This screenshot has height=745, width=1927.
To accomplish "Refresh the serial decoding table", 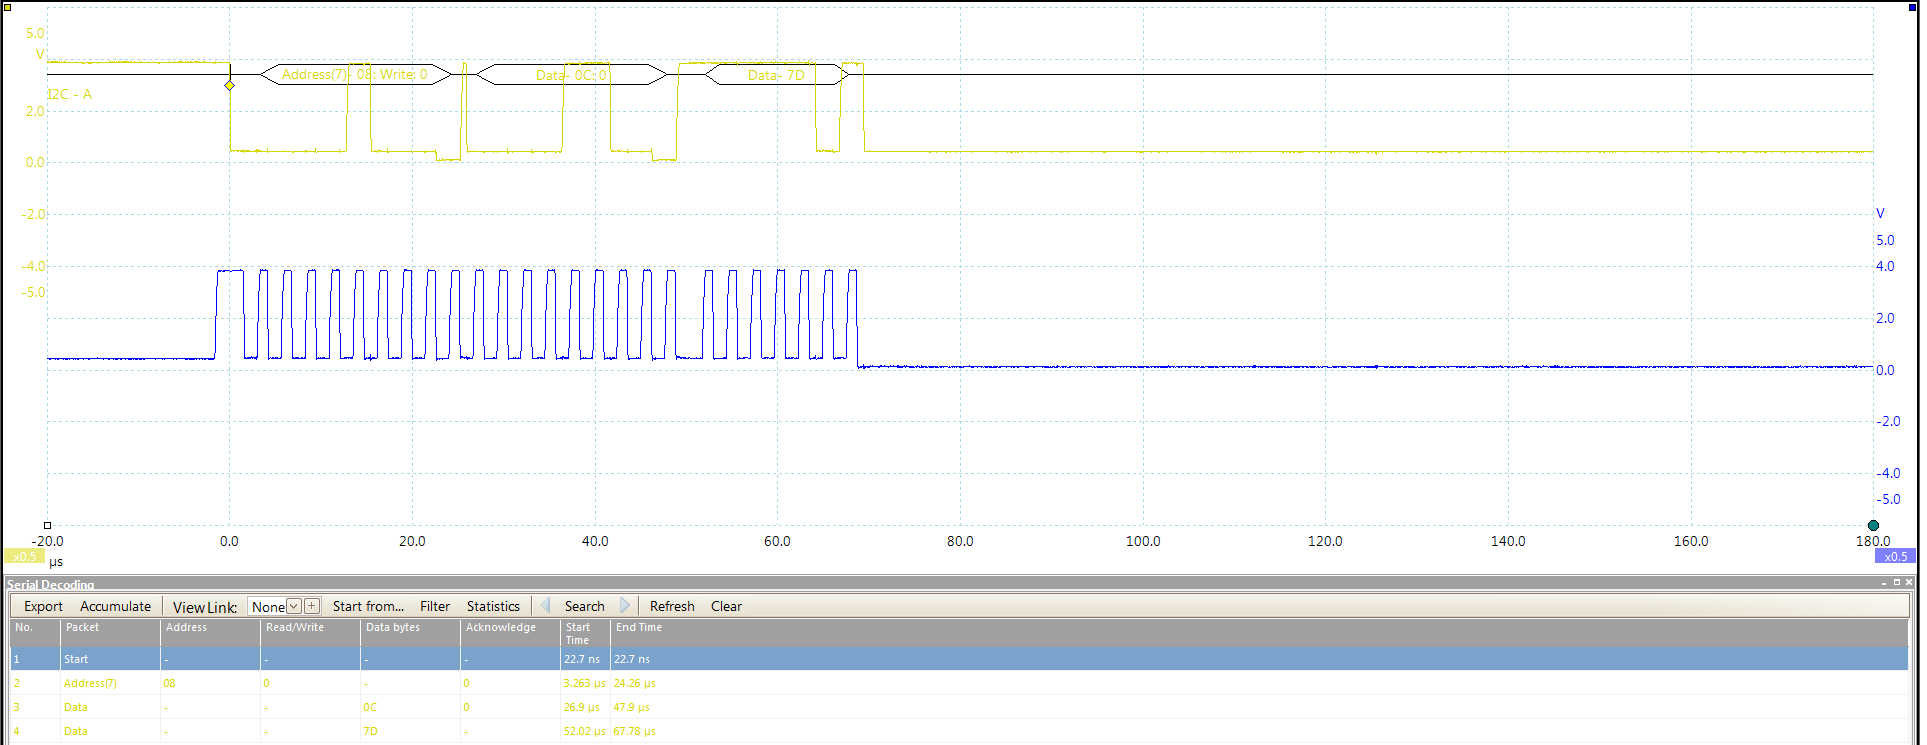I will click(x=672, y=606).
